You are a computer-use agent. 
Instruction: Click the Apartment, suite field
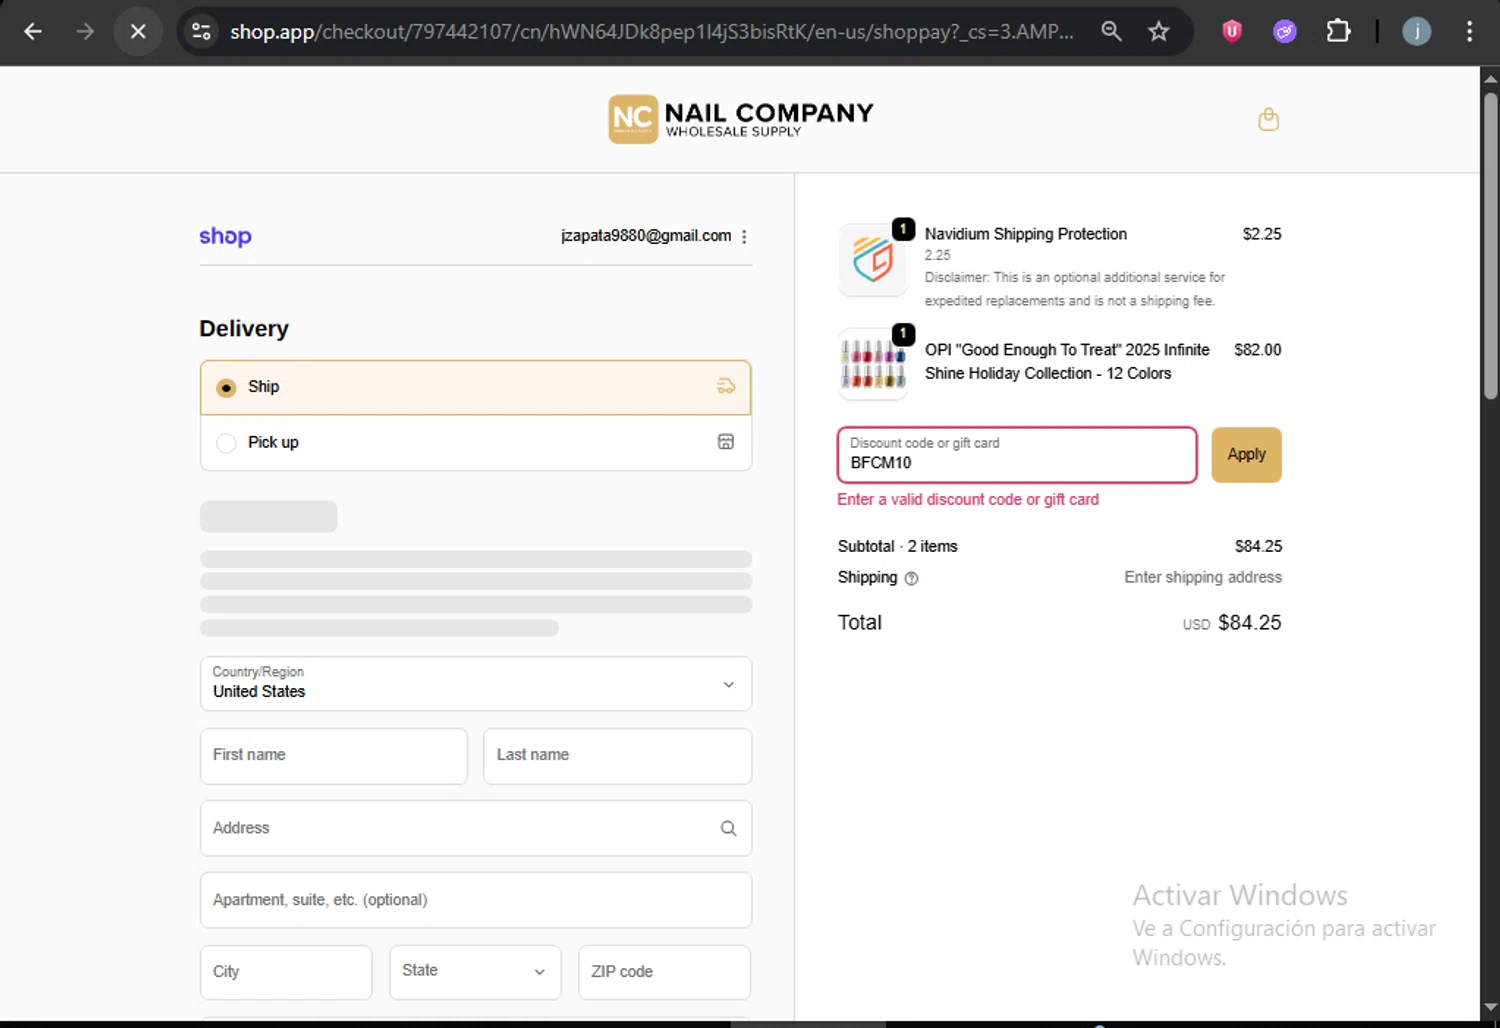click(x=476, y=900)
